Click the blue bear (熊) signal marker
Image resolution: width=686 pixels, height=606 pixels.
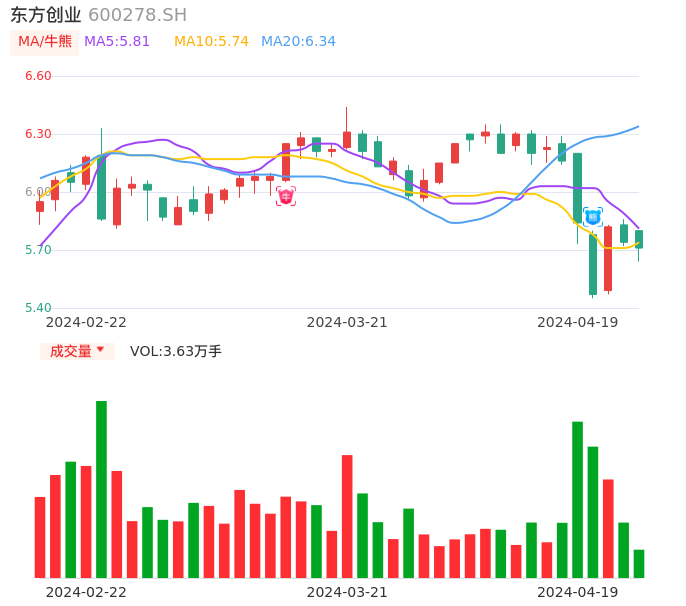593,216
